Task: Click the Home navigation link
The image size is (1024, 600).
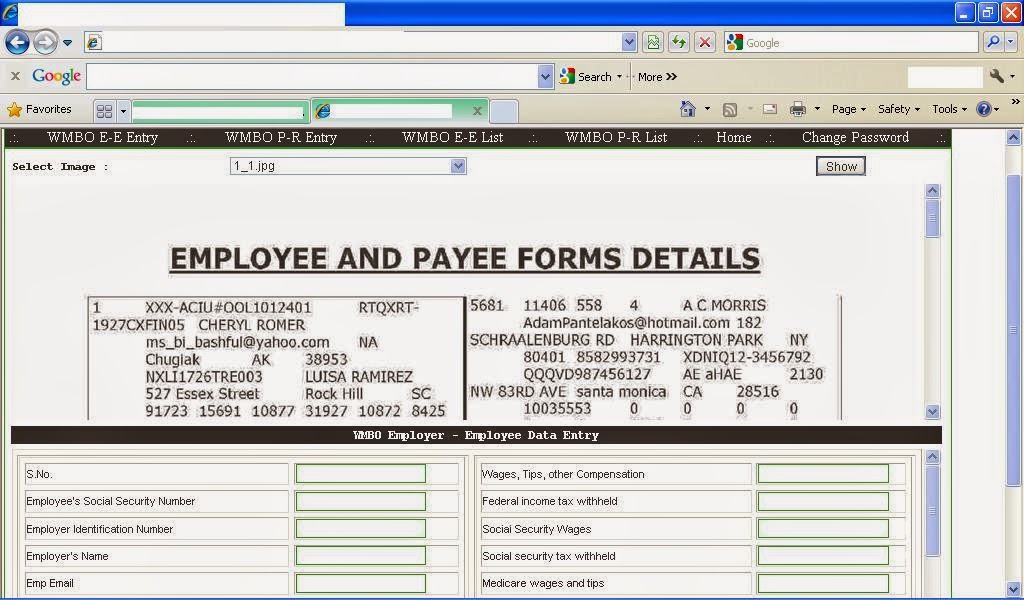Action: coord(733,138)
